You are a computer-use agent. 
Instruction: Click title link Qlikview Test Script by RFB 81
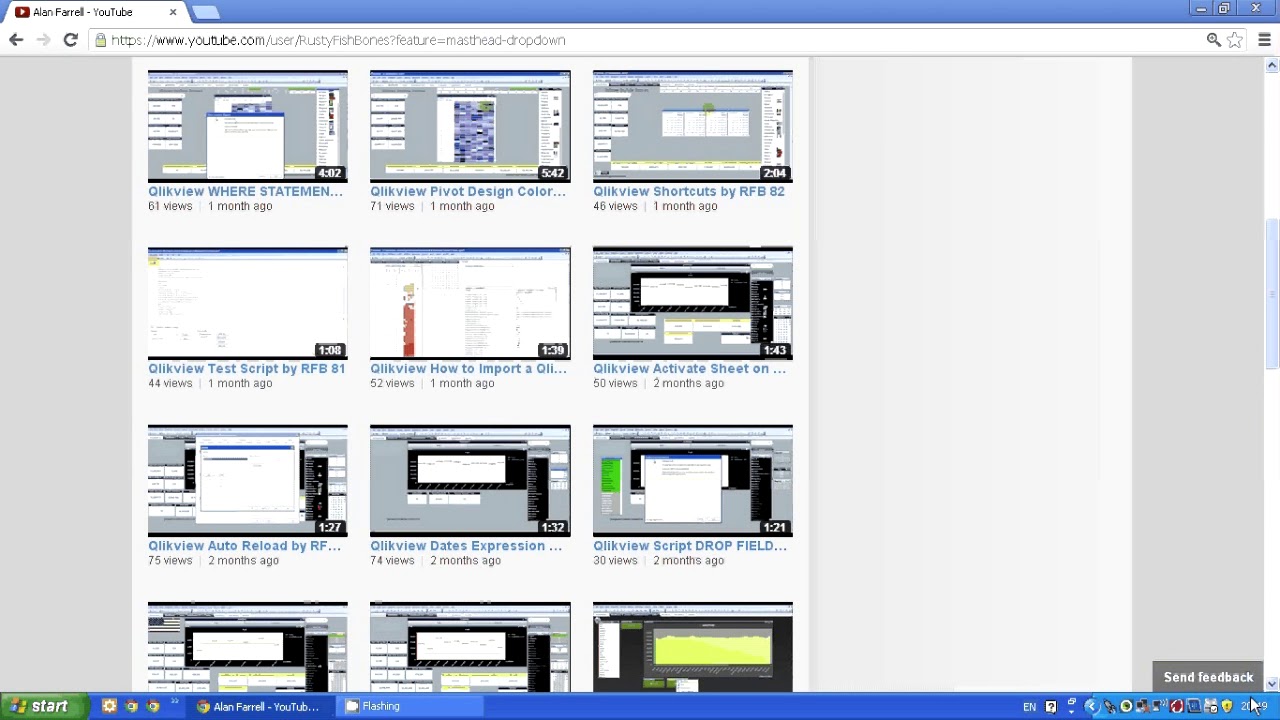[246, 368]
